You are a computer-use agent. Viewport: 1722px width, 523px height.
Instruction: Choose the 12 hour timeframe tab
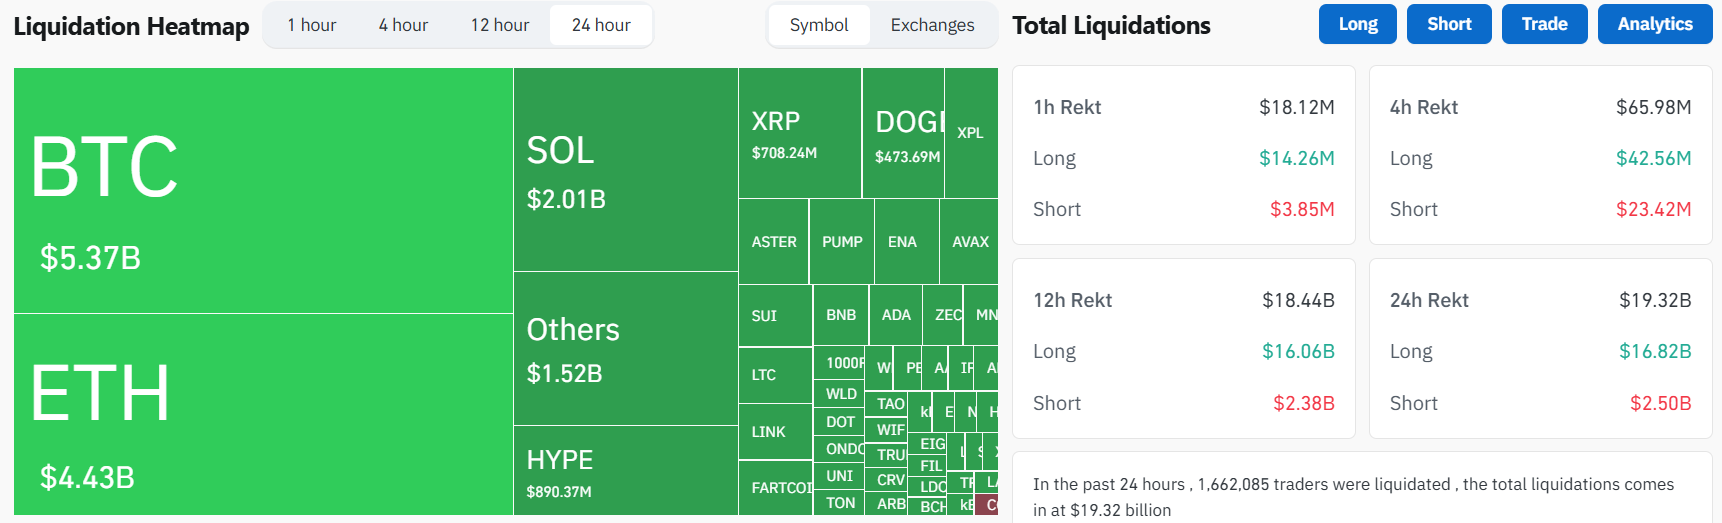click(499, 25)
